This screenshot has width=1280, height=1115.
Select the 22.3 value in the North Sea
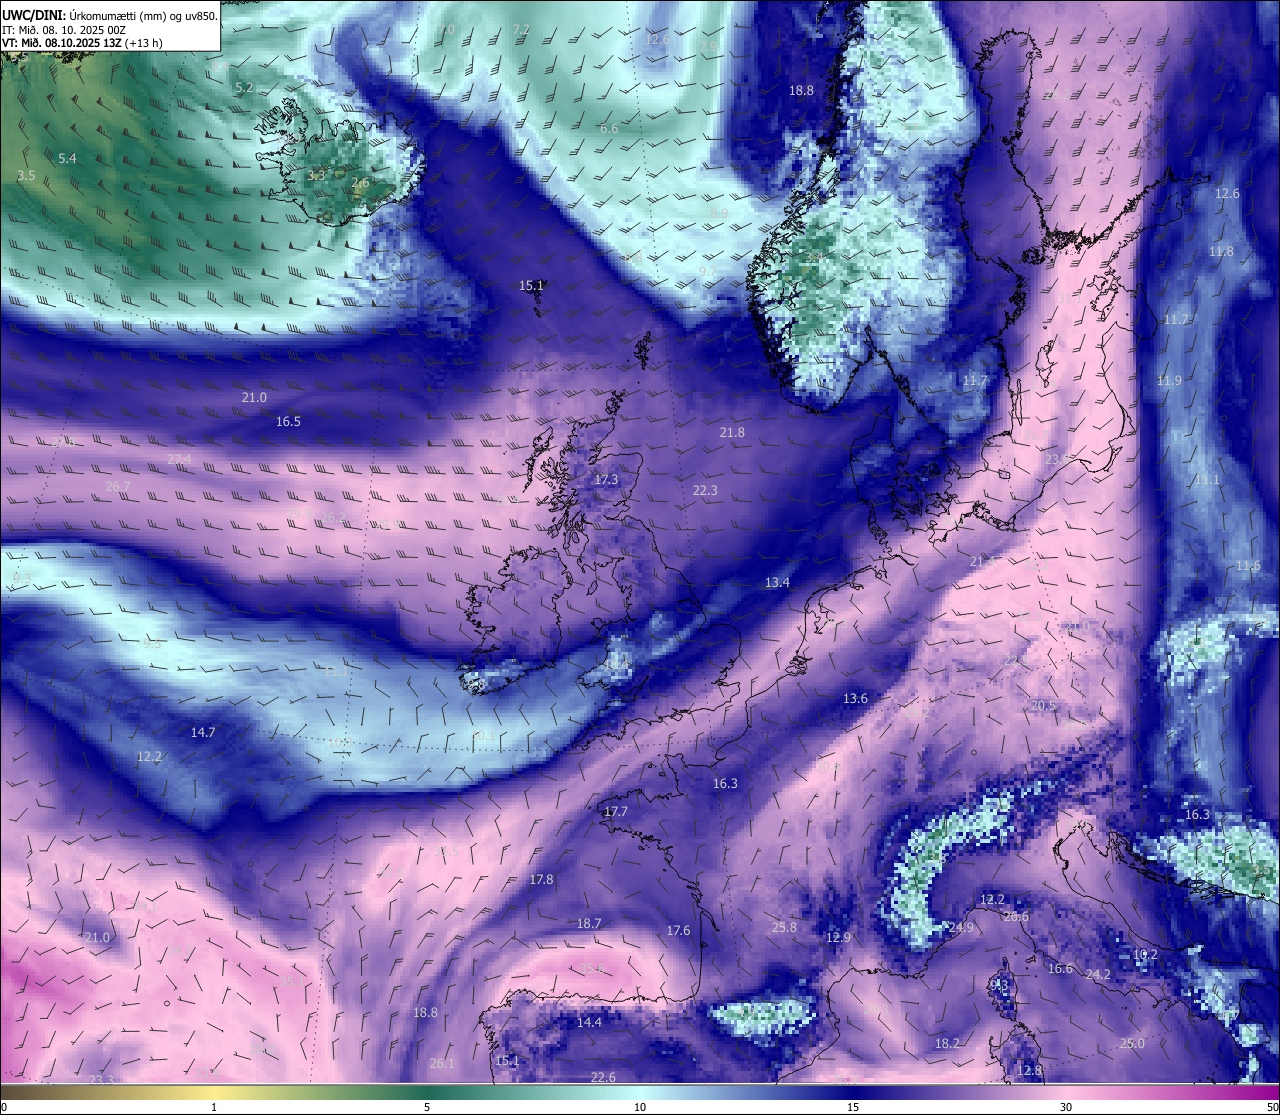705,490
